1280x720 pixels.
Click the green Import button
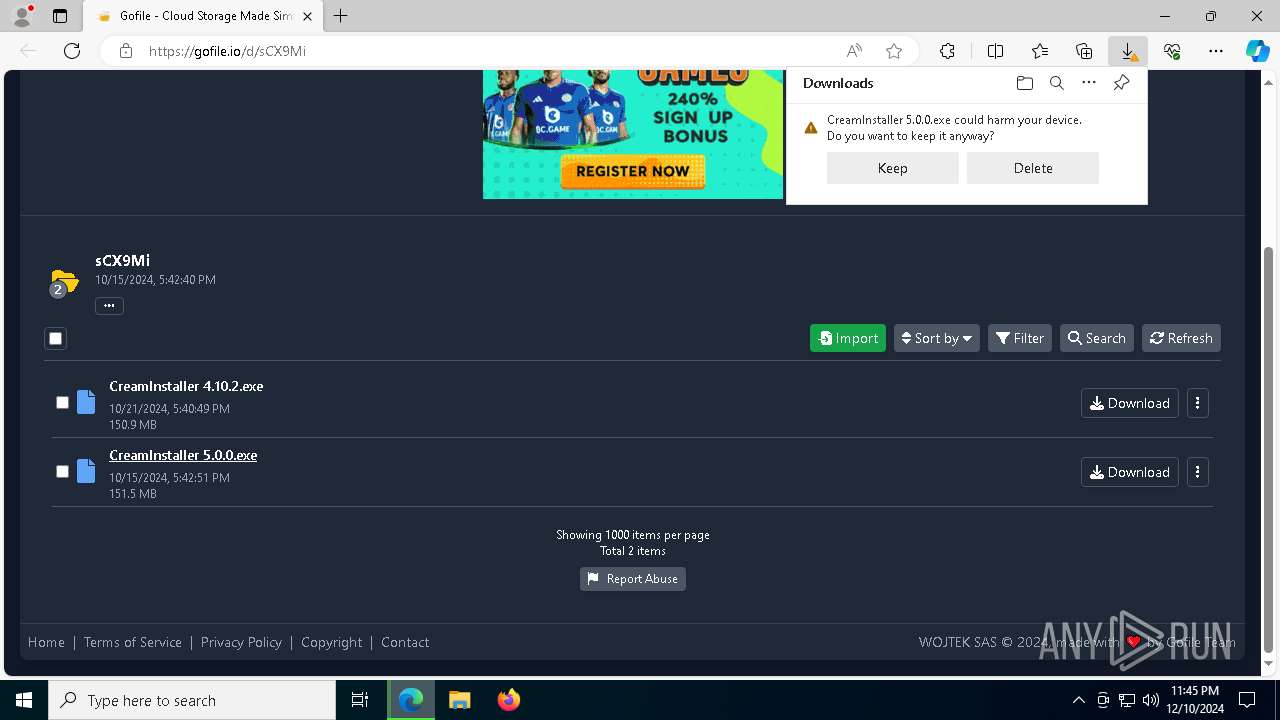click(x=848, y=338)
